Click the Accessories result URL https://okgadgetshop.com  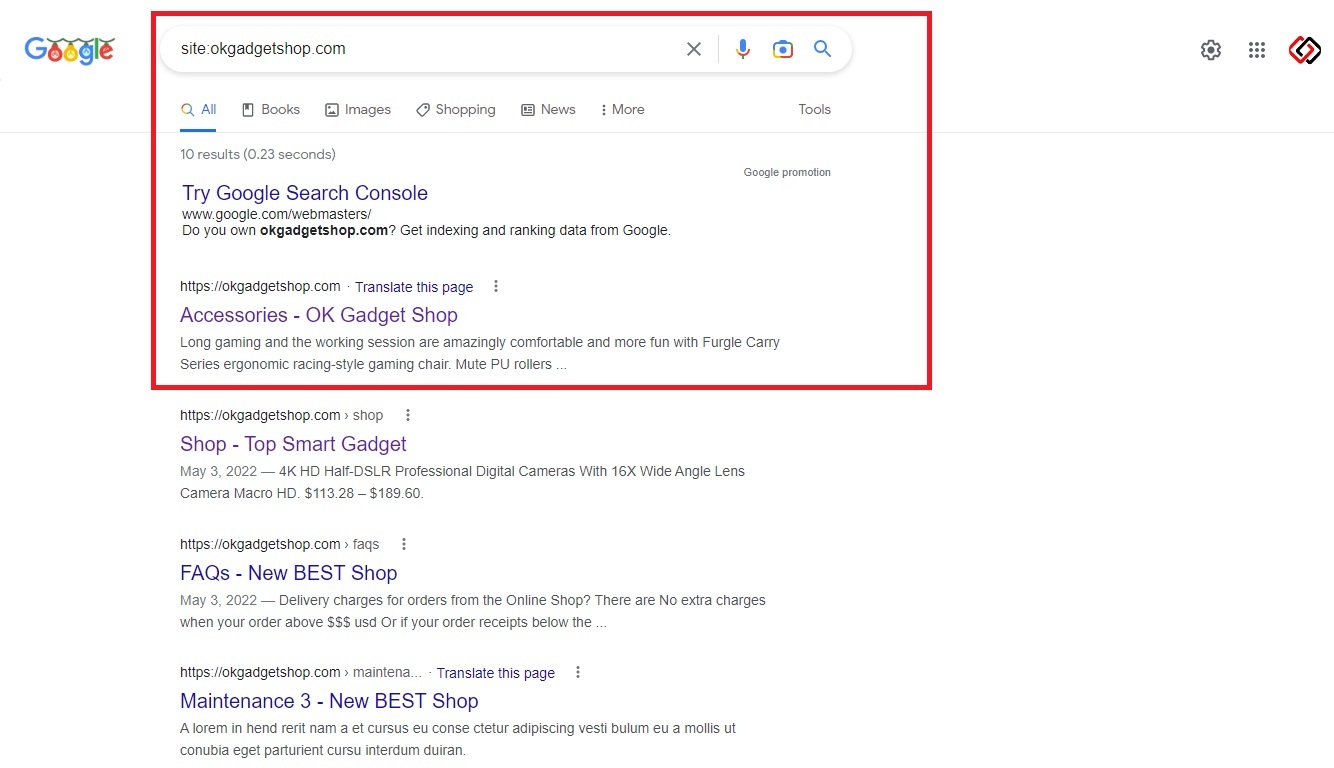tap(260, 286)
